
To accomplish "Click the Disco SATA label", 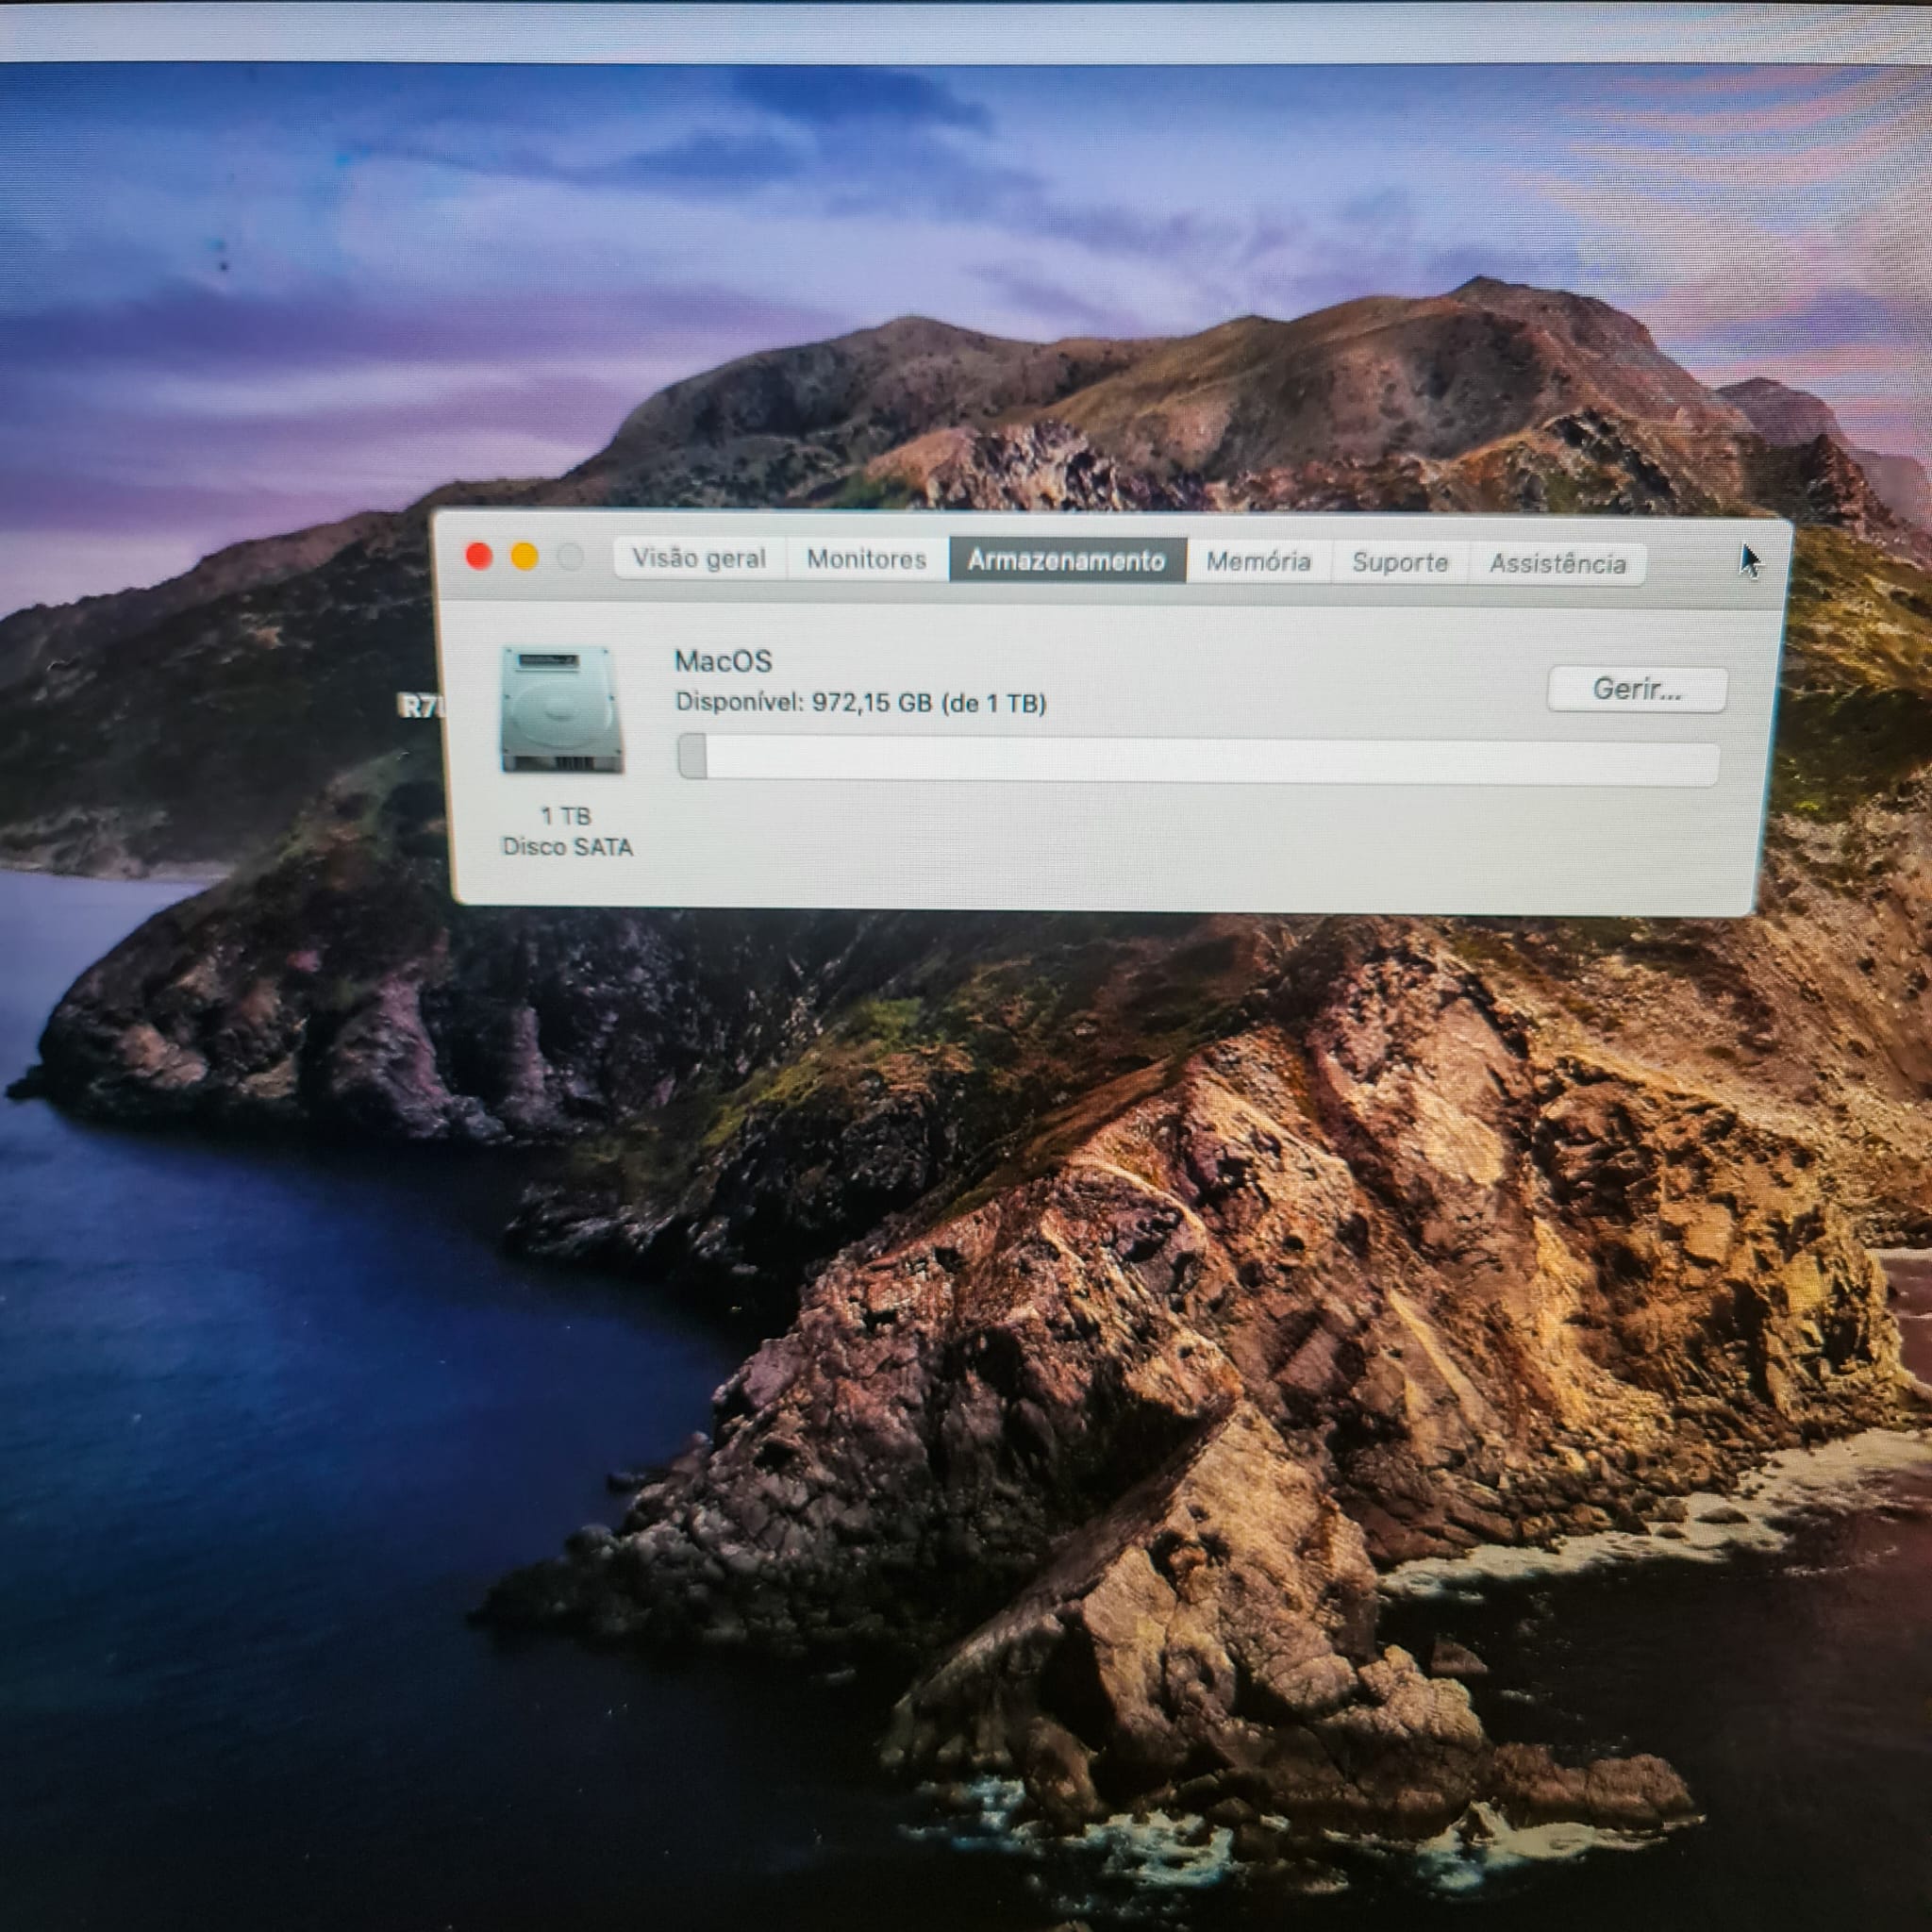I will 567,847.
